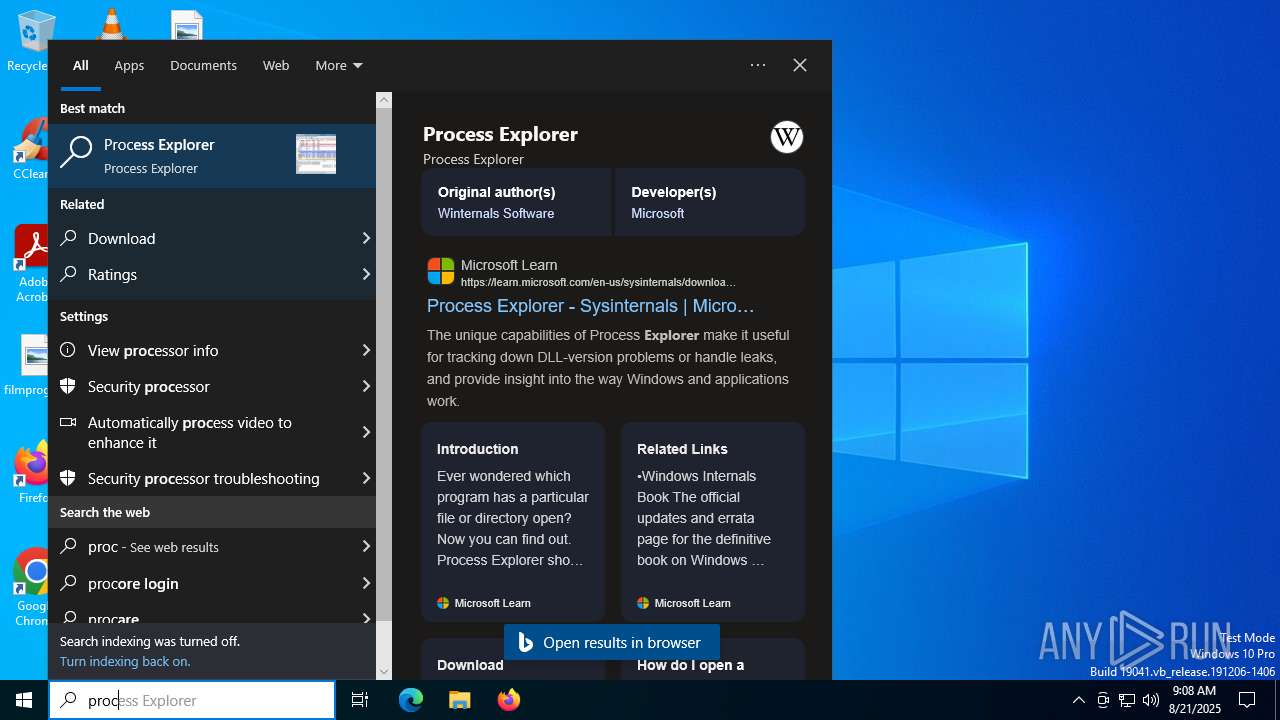Close the search panel with X

pyautogui.click(x=800, y=65)
